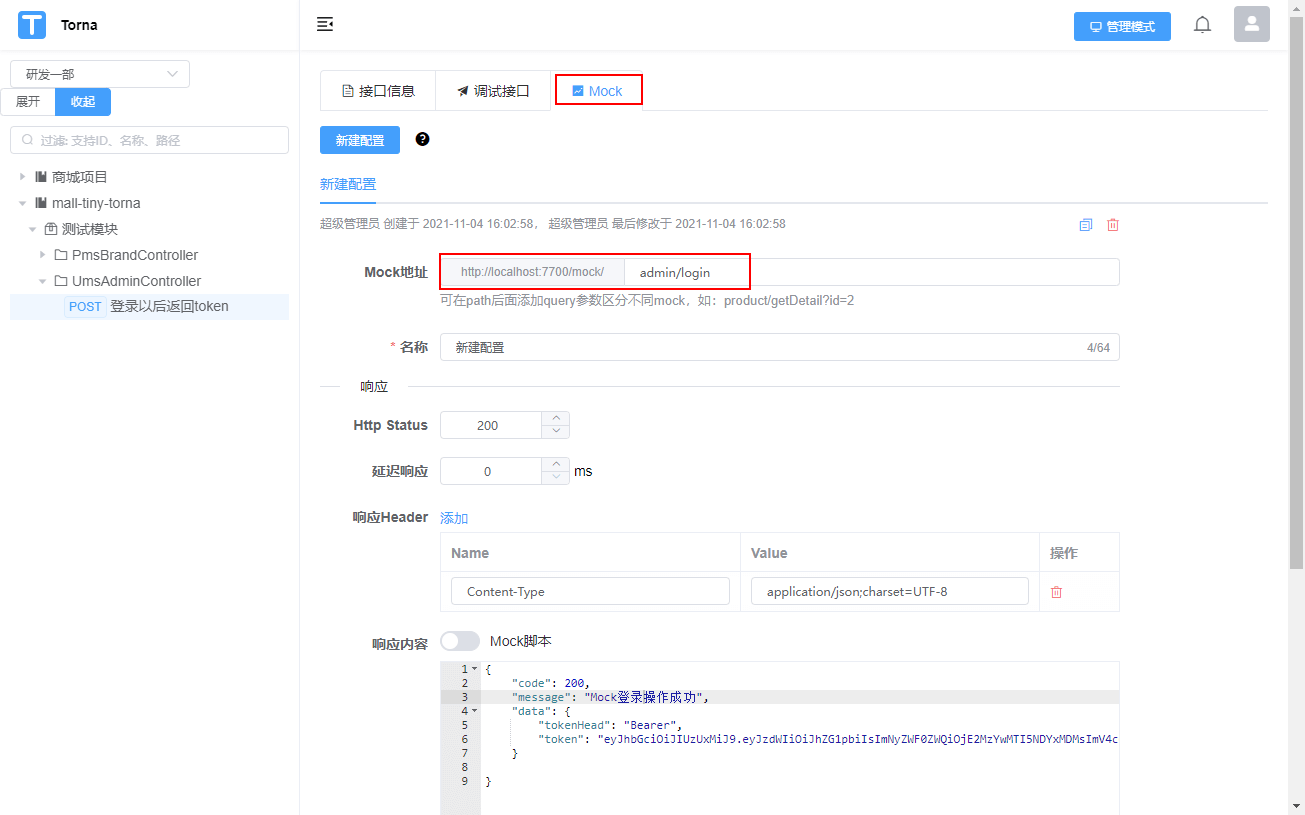
Task: Click PmsBrandController folder icon
Action: [61, 255]
